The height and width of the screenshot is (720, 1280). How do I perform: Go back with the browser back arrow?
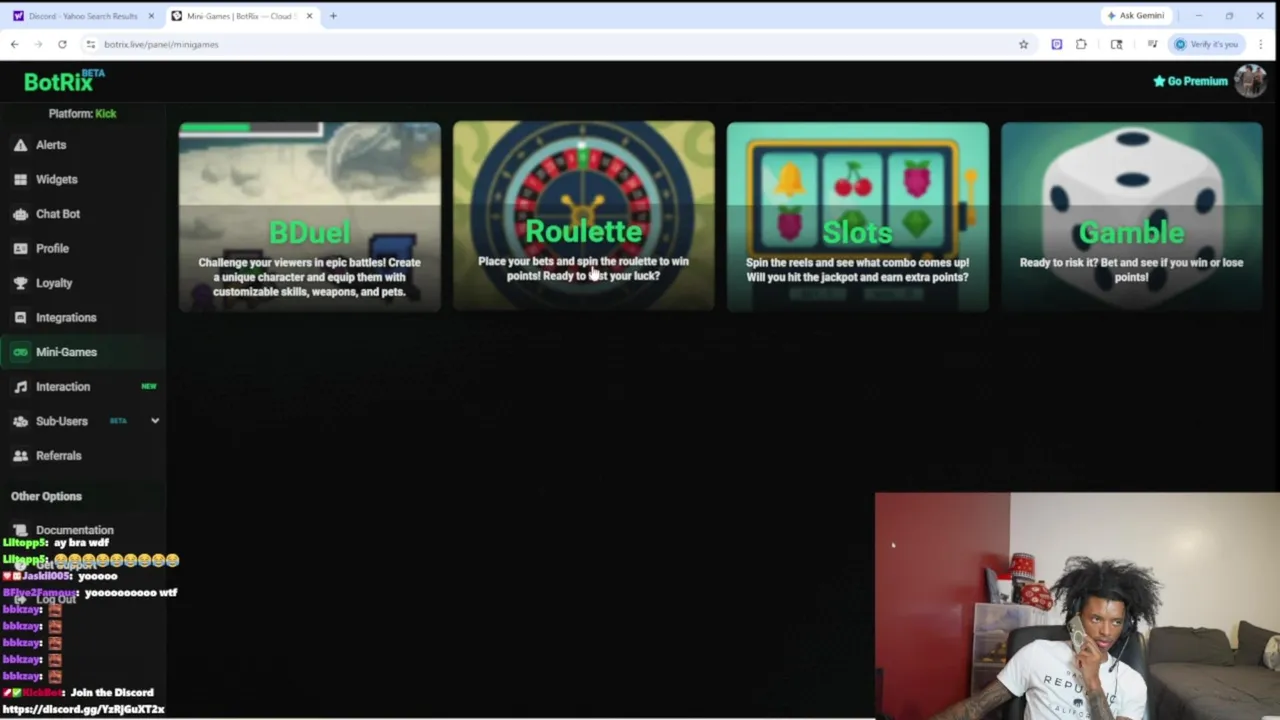click(14, 44)
